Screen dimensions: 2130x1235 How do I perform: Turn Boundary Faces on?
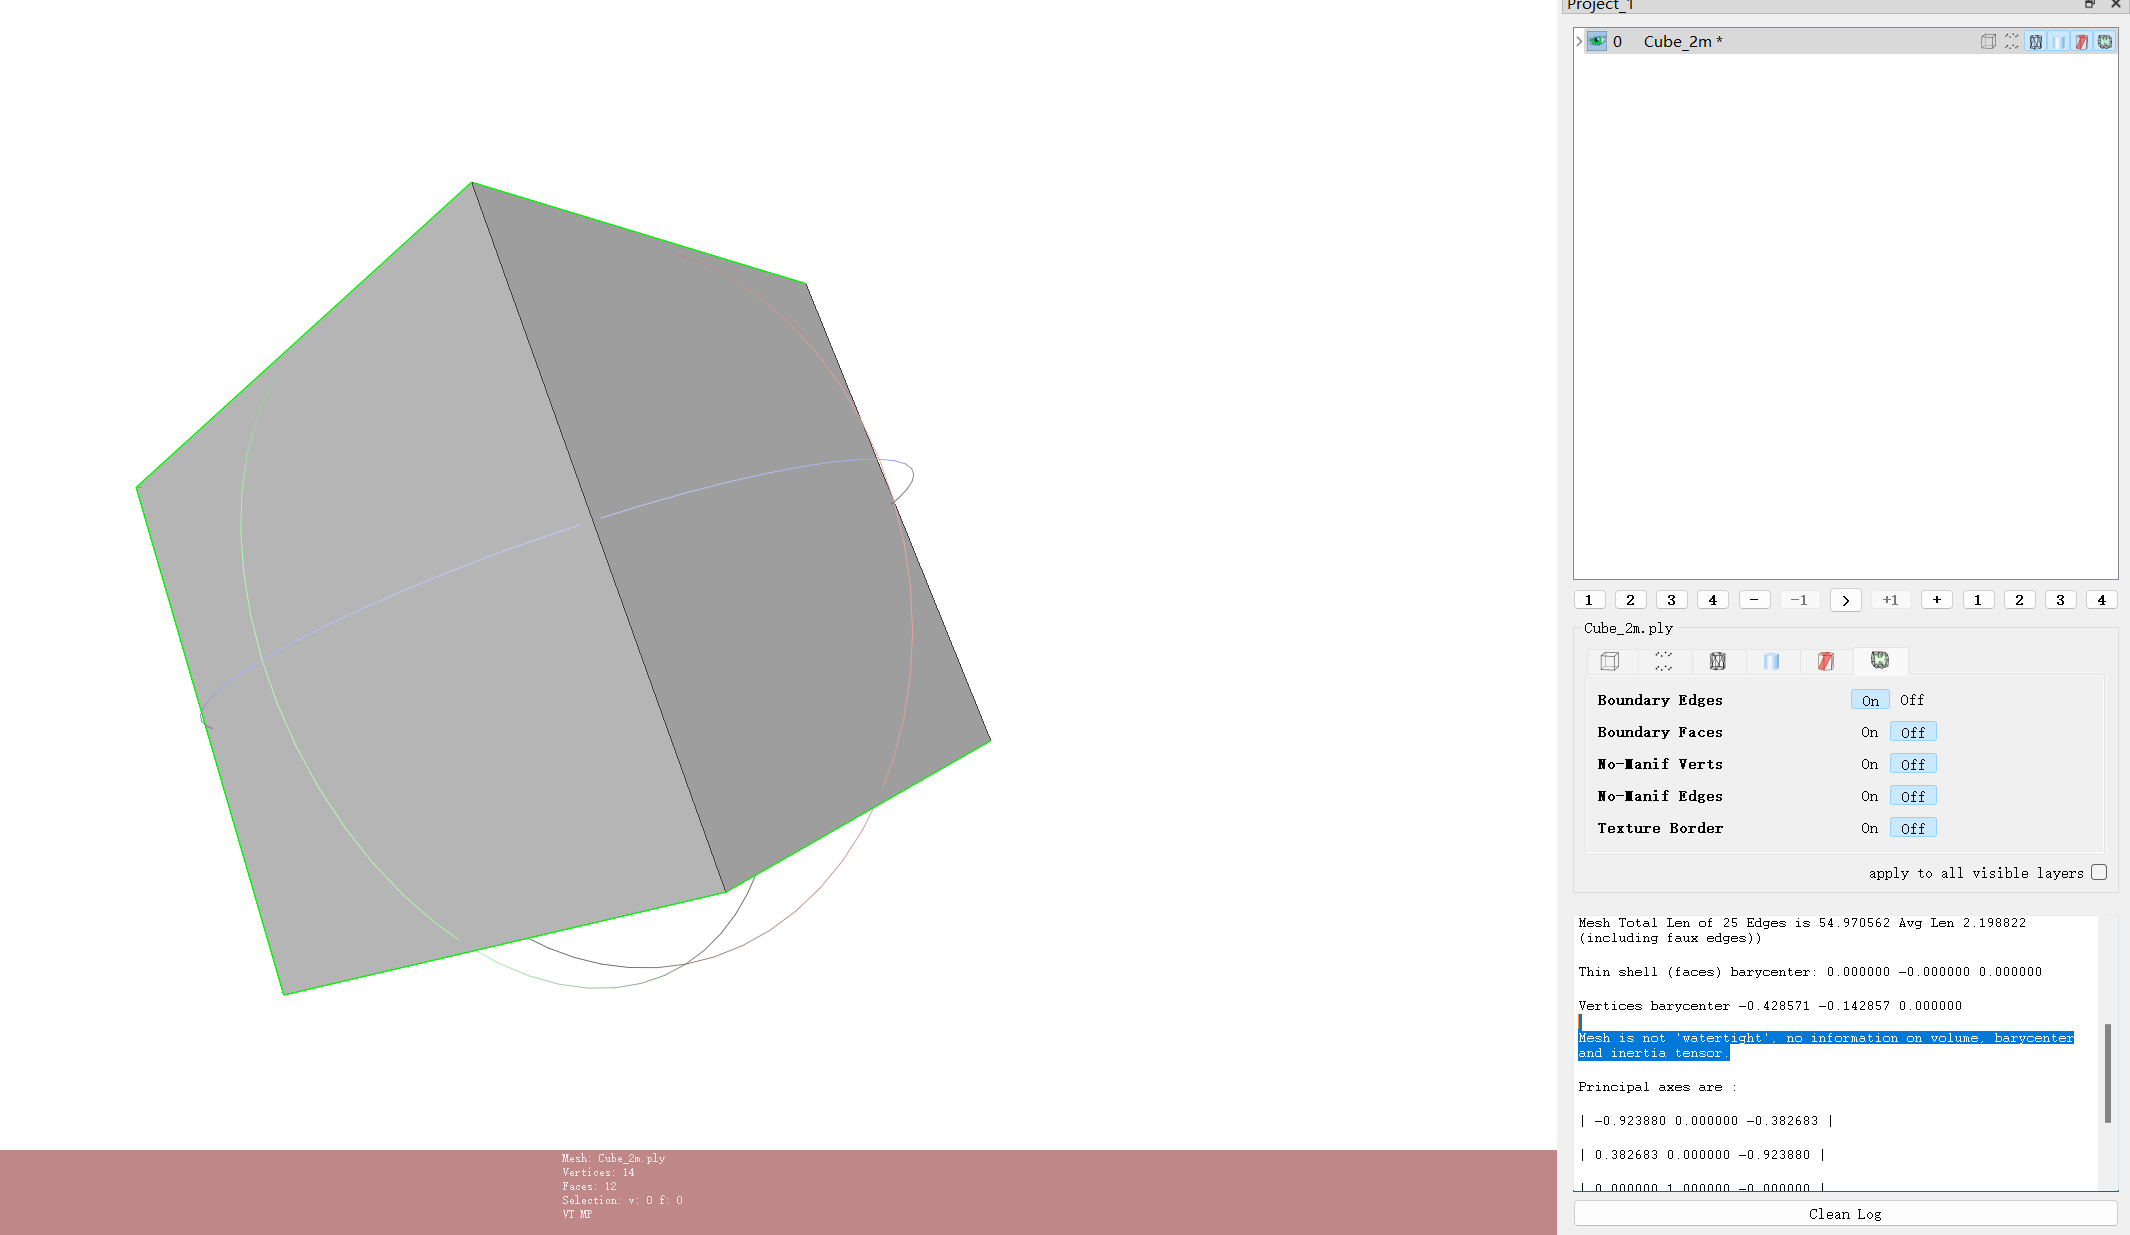tap(1869, 732)
